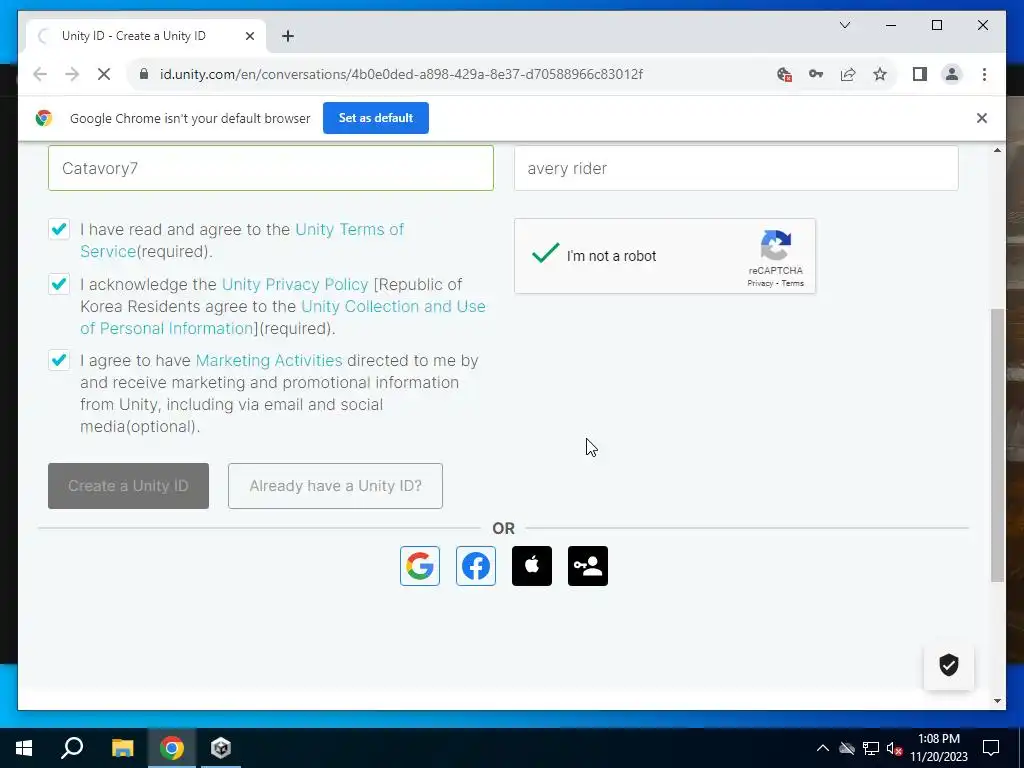Open the reCAPTCHA Terms link

pos(793,283)
